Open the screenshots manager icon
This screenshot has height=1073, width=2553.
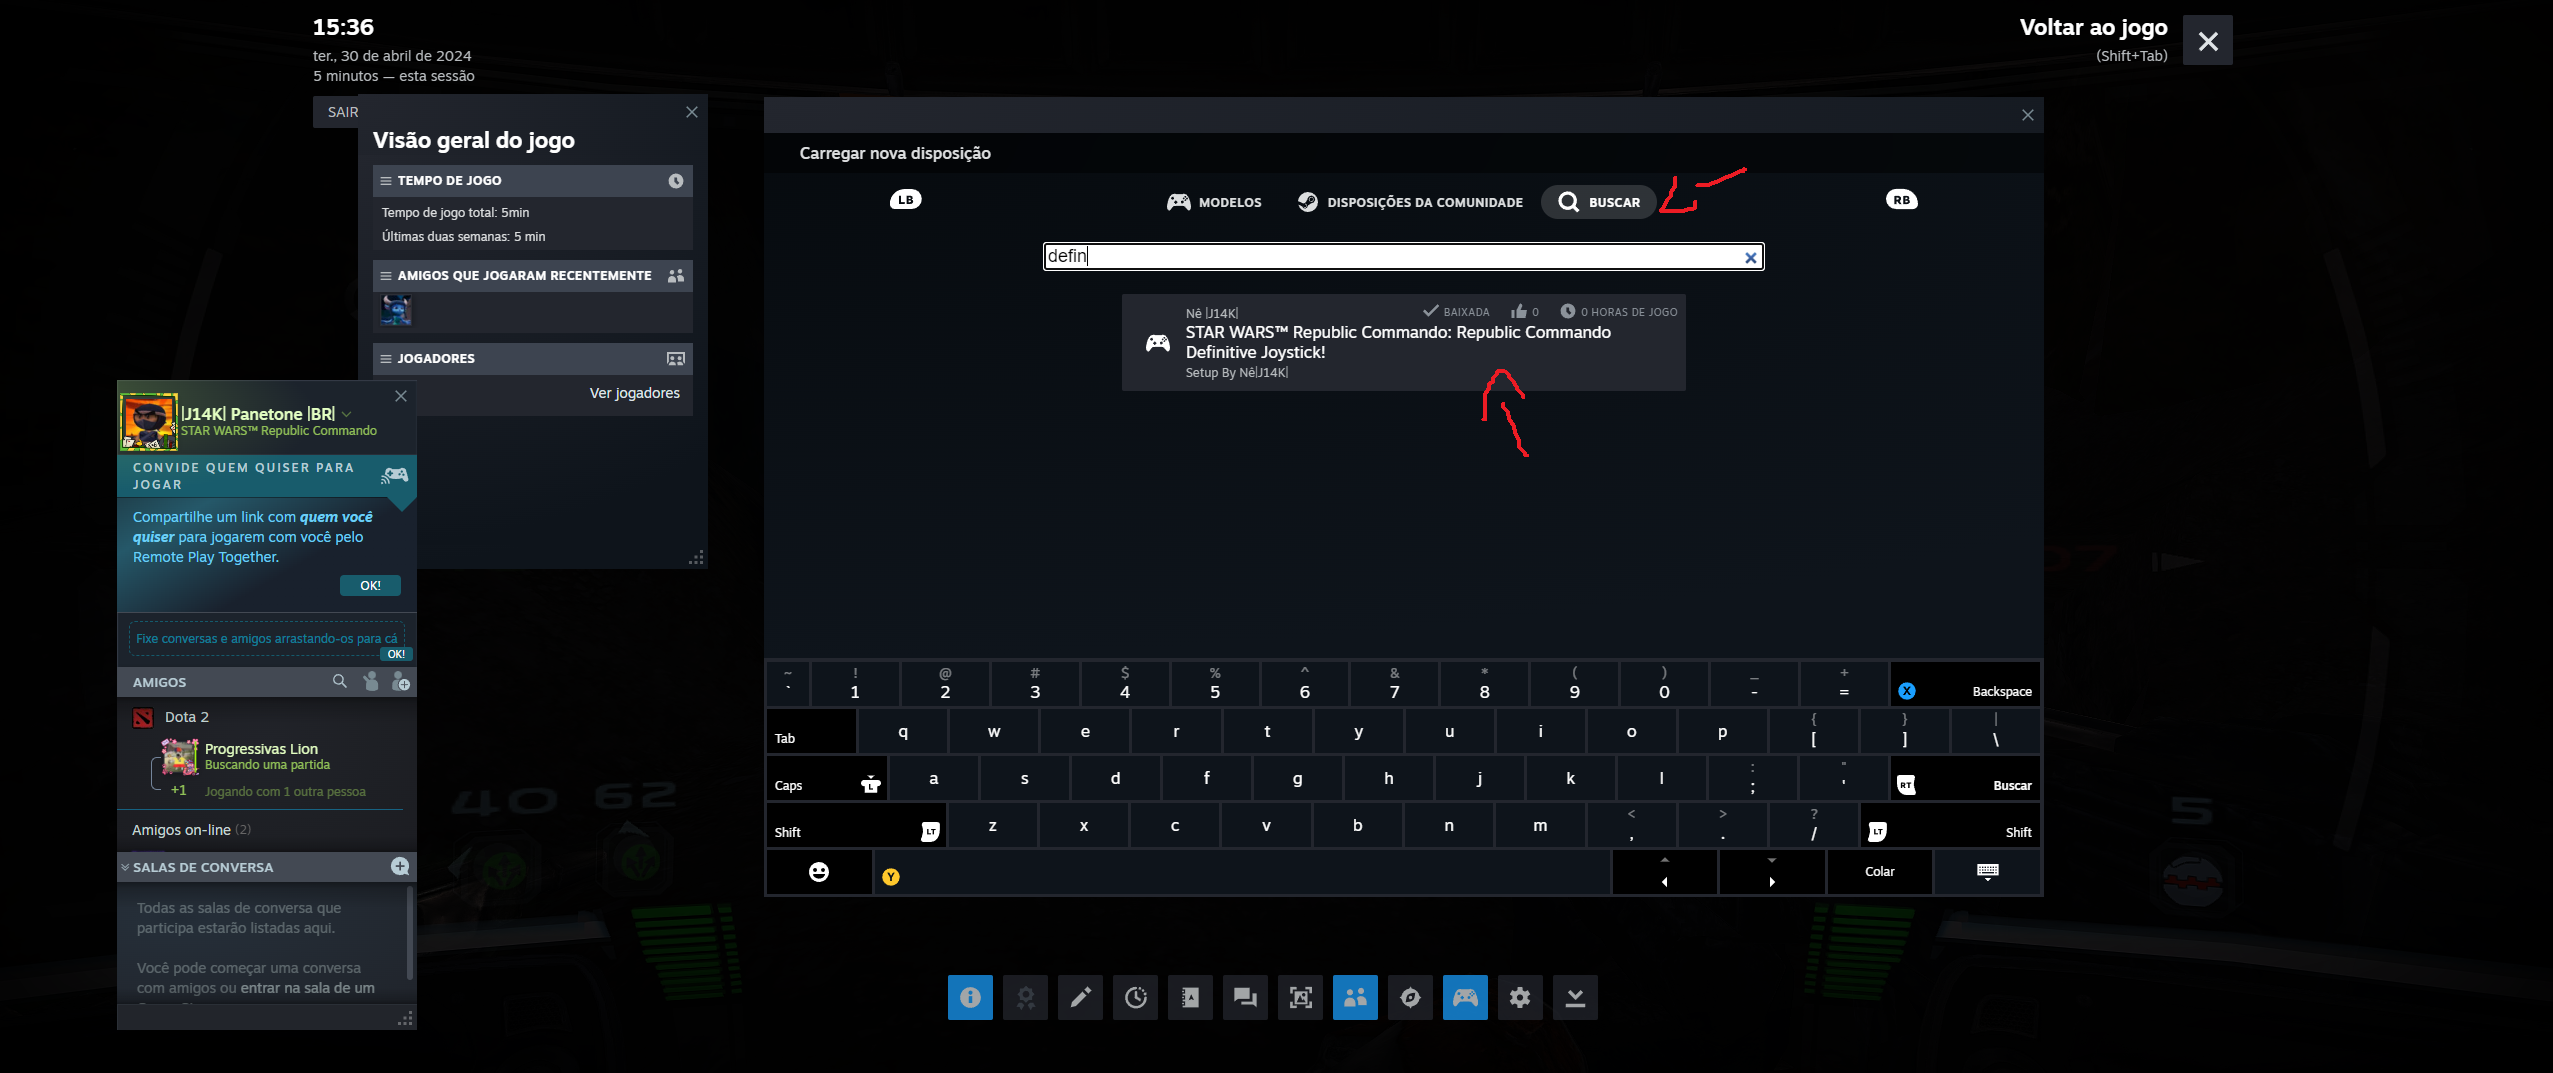1300,997
